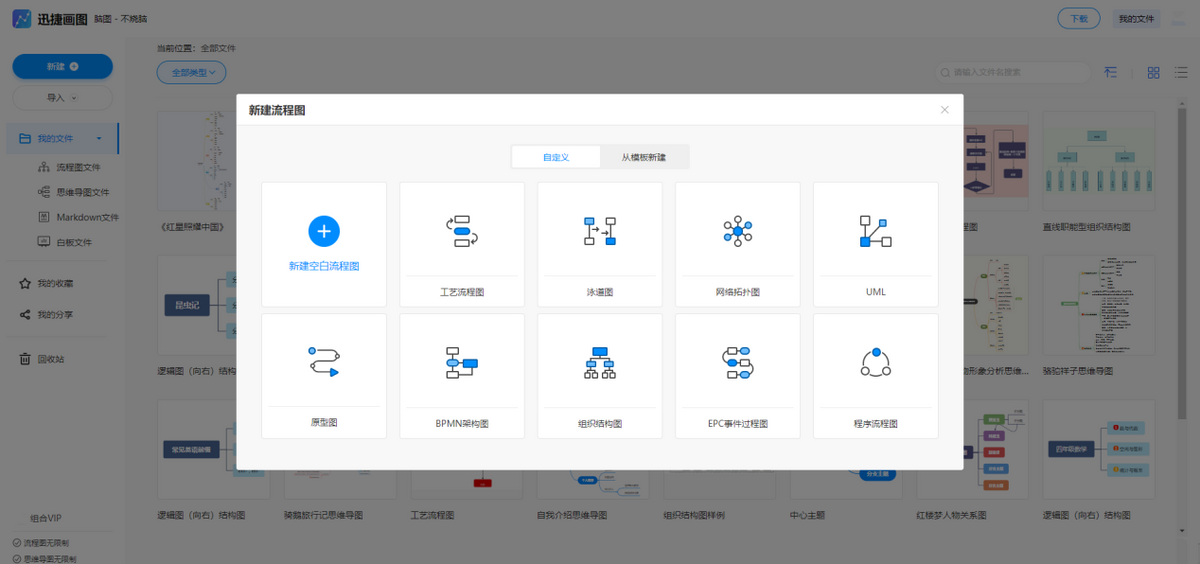Image resolution: width=1200 pixels, height=564 pixels.
Task: Select the UML diagram icon
Action: coord(875,231)
